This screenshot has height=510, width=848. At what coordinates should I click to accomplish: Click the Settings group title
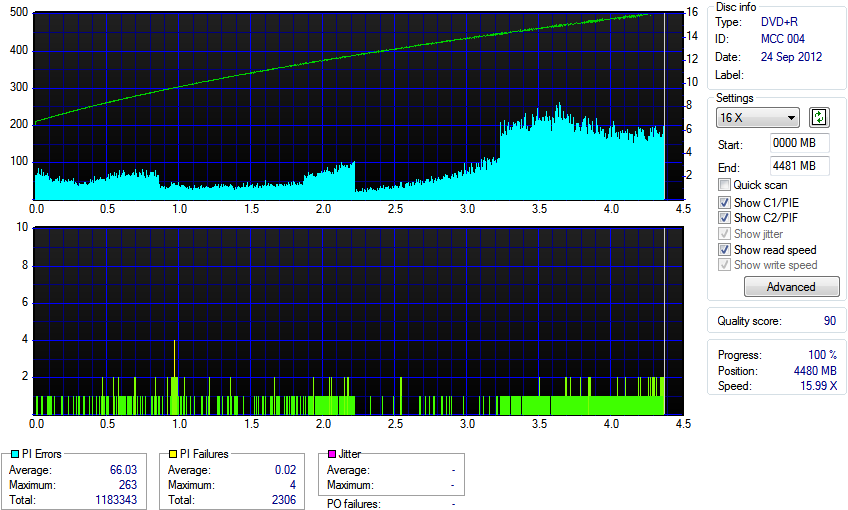734,98
